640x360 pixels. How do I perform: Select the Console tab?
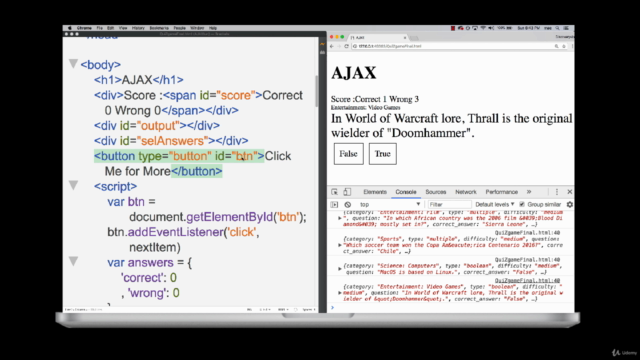406,192
